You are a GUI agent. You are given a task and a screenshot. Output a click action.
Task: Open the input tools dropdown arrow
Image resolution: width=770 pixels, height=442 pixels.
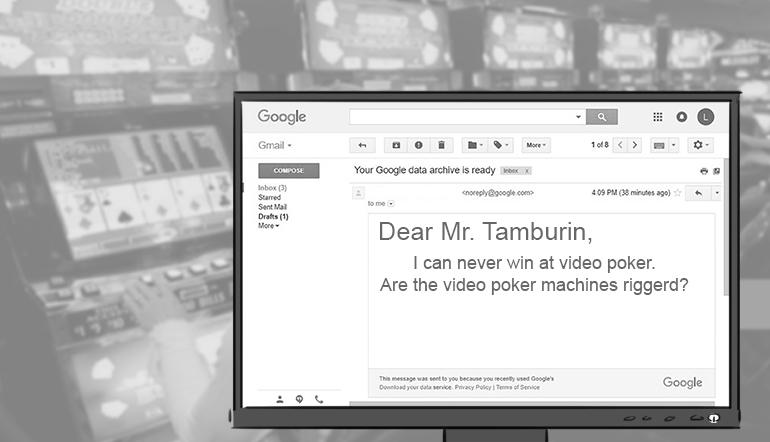coord(673,145)
